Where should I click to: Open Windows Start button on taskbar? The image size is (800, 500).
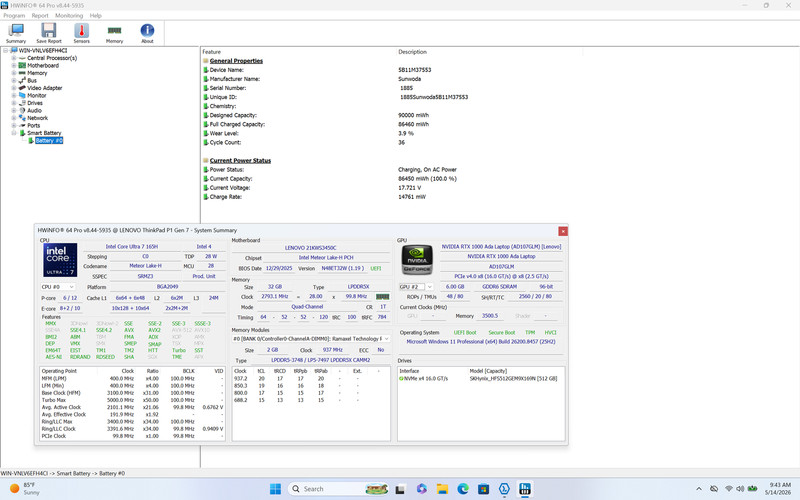pos(275,489)
